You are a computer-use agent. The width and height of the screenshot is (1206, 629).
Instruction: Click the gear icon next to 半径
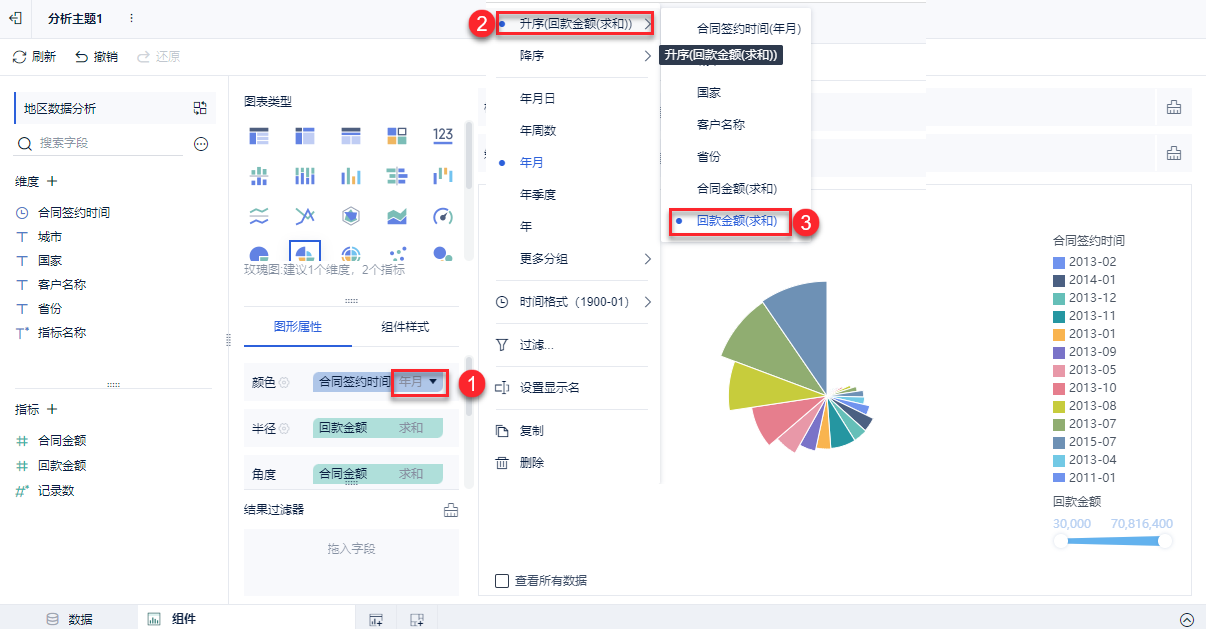pos(285,428)
